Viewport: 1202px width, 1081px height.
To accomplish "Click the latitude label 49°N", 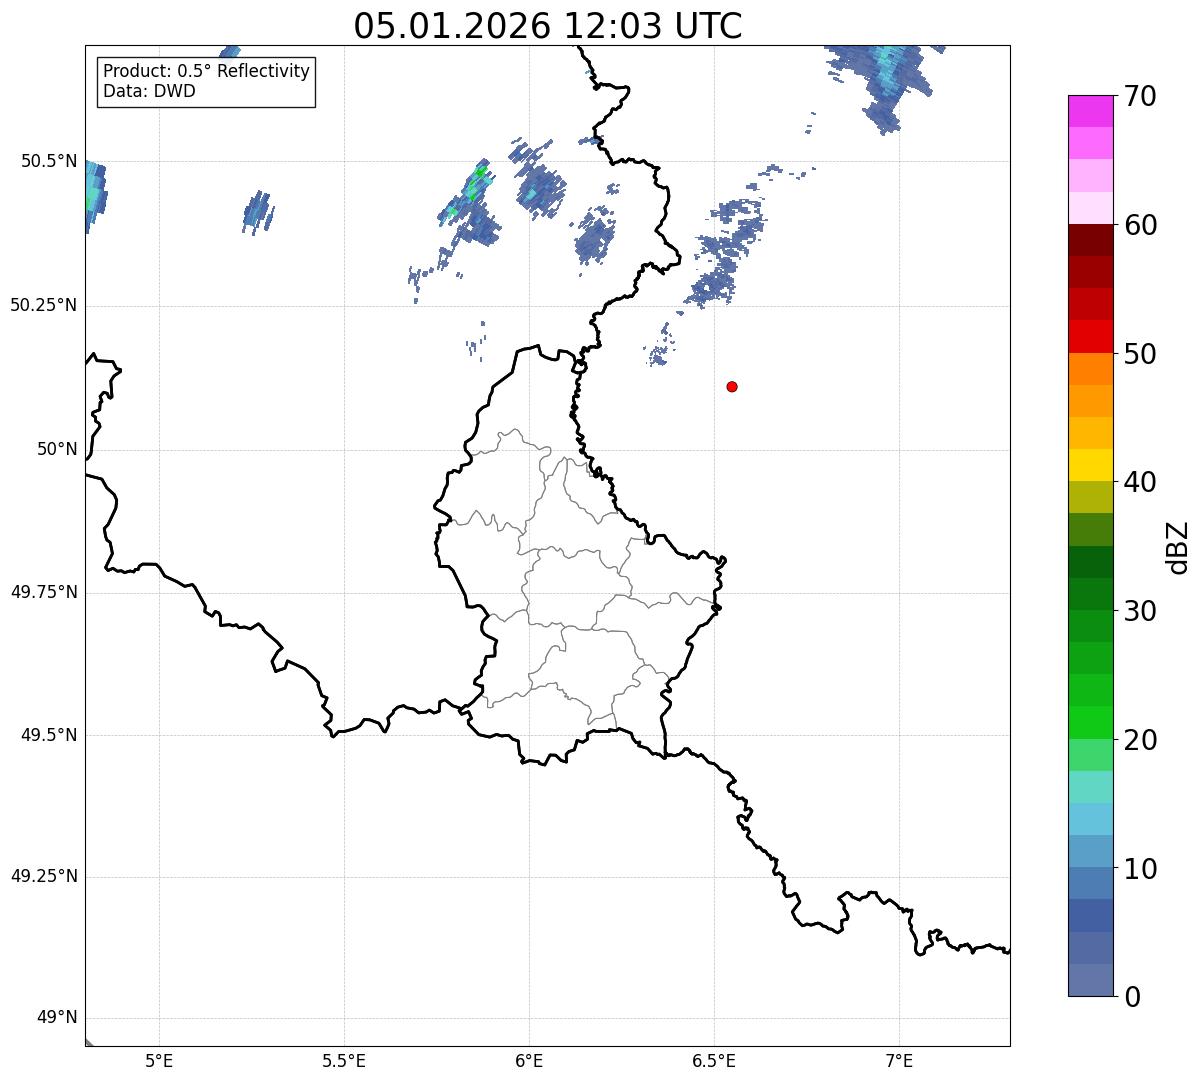I will [57, 1018].
